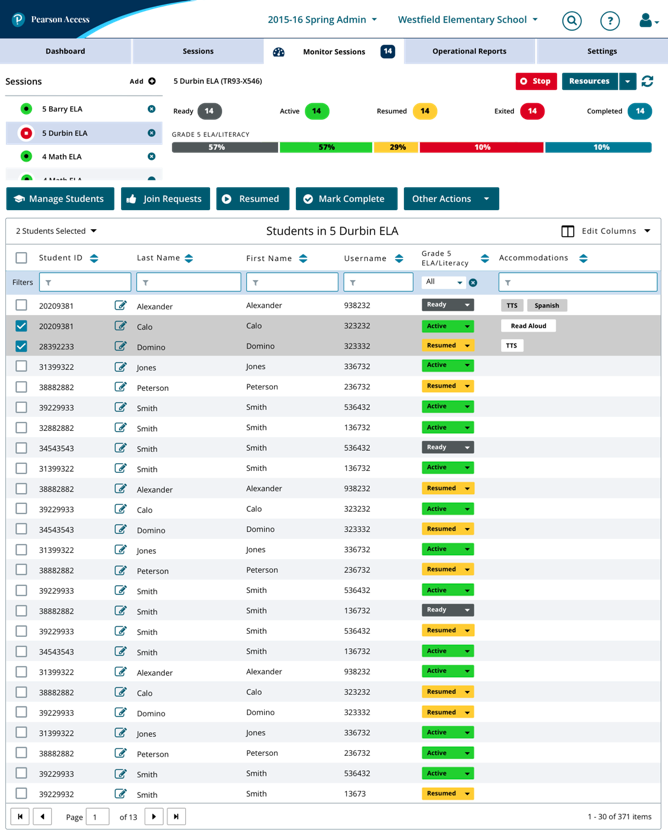The width and height of the screenshot is (668, 830).
Task: Click the Spanish accommodation tag
Action: click(547, 305)
